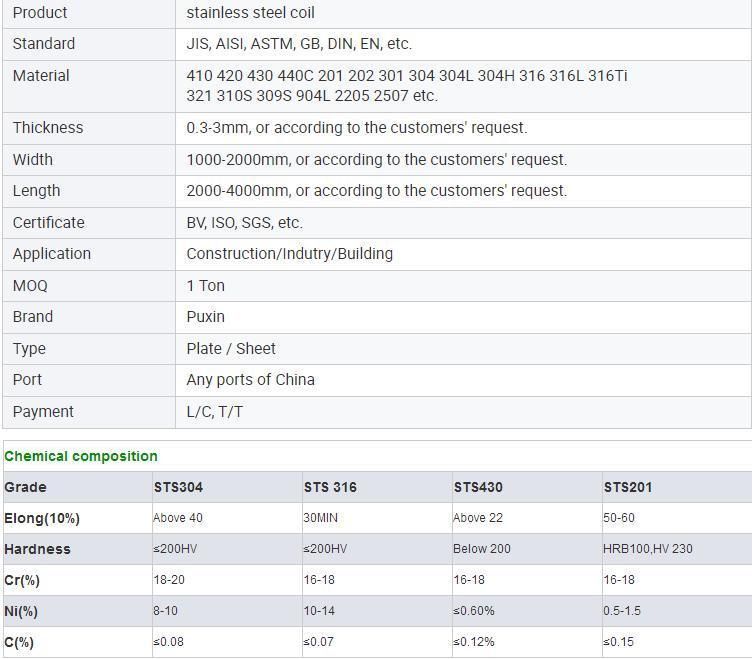
Task: Click the green 'Chemical composition' heading
Action: point(81,456)
